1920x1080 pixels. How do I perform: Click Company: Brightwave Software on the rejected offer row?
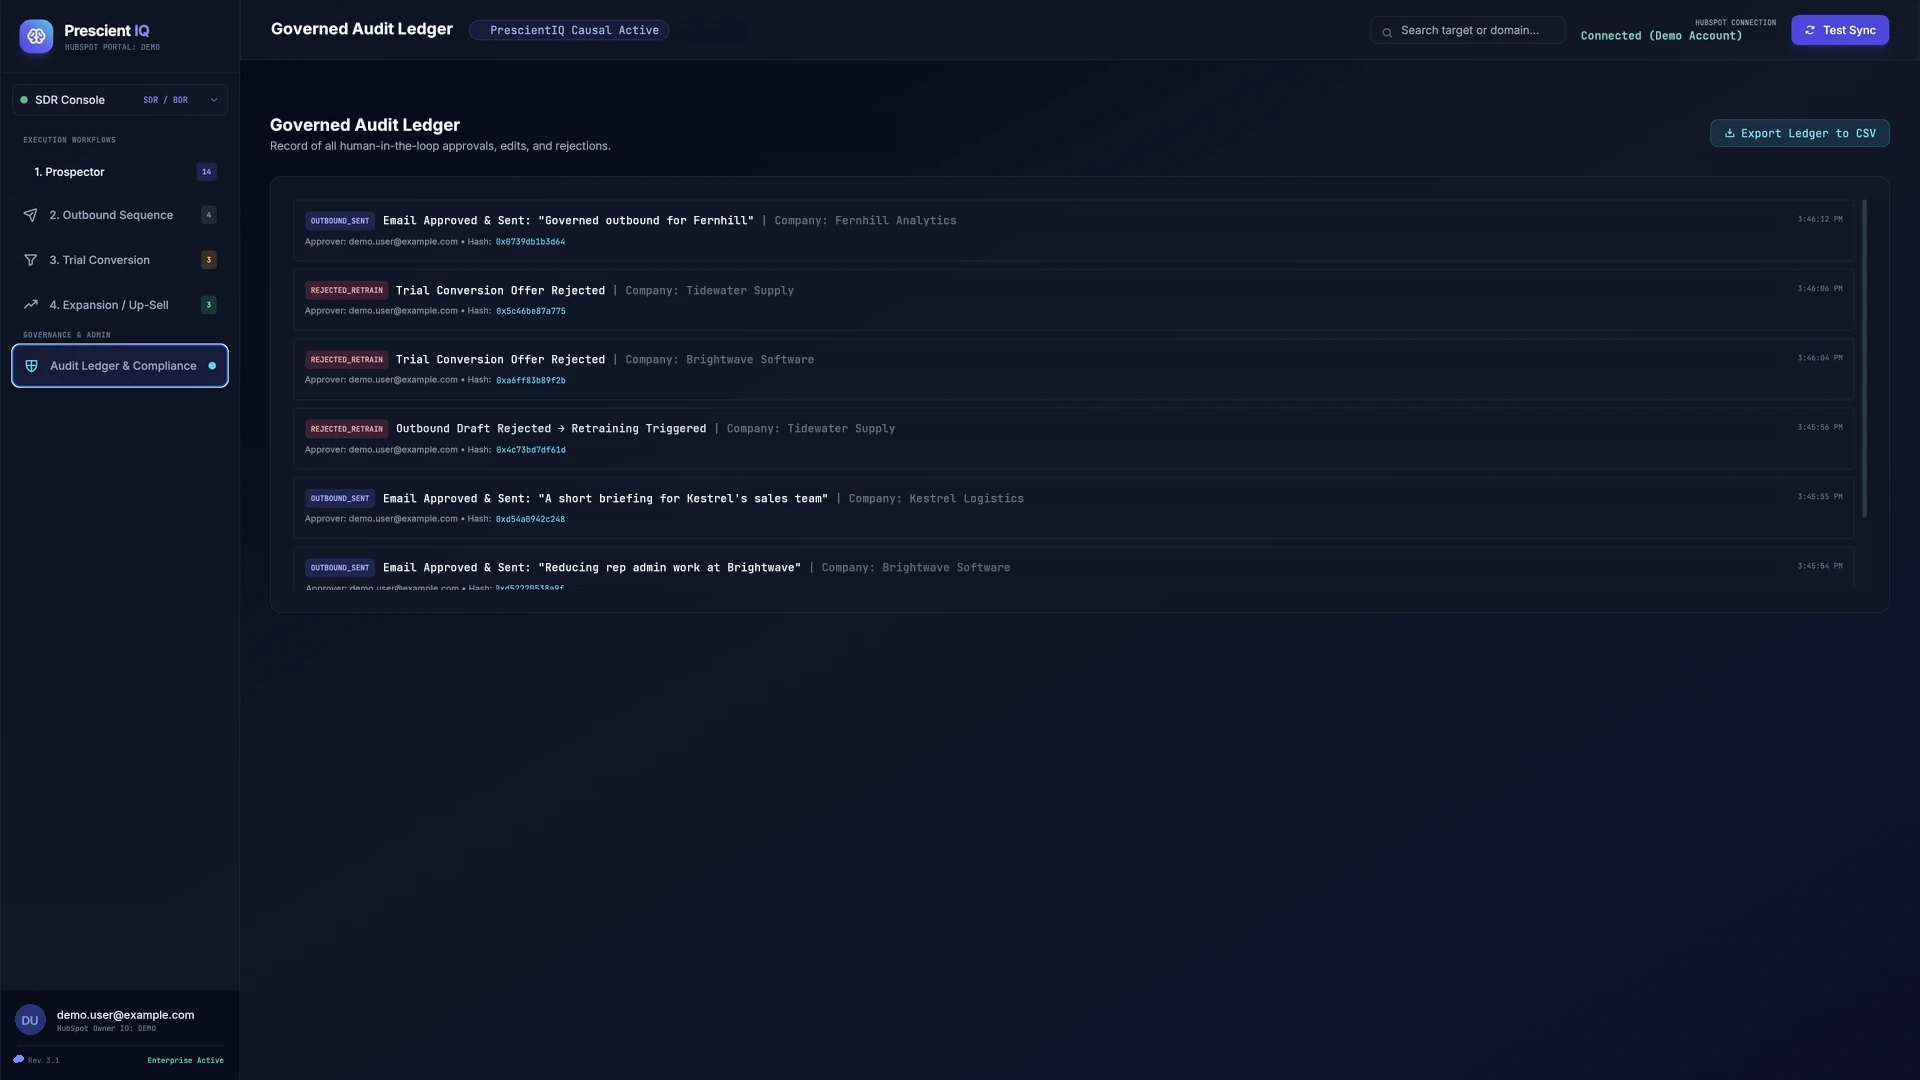[720, 360]
